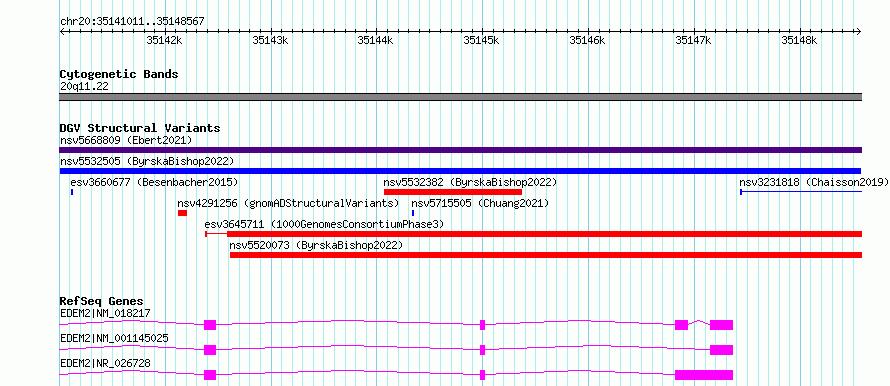This screenshot has width=890, height=386.
Task: Click the 35146k scale label
Action: pyautogui.click(x=587, y=40)
